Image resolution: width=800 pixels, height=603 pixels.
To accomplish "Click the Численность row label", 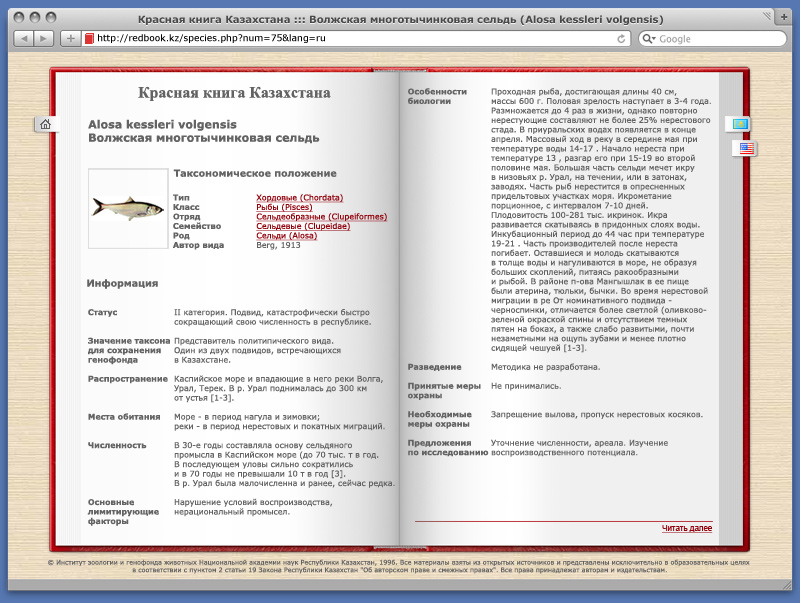I will 117,445.
